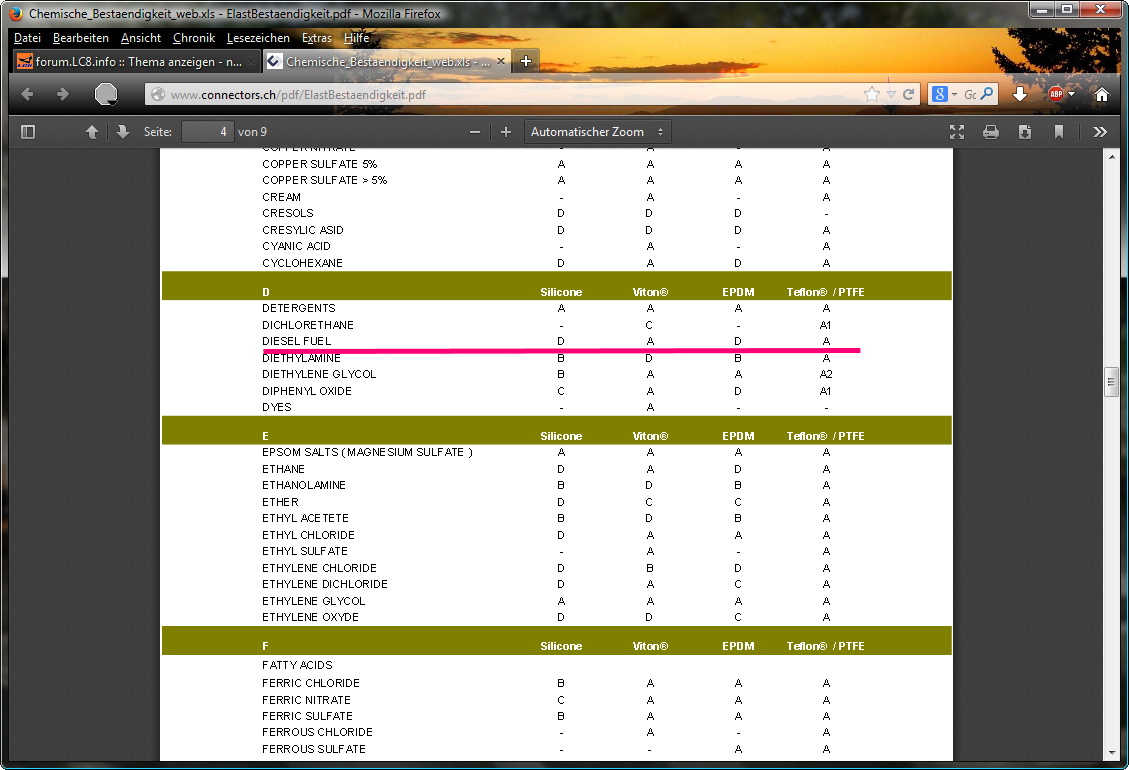This screenshot has height=770, width=1129.
Task: Expand the PDF tools overflow menu
Action: click(1100, 132)
